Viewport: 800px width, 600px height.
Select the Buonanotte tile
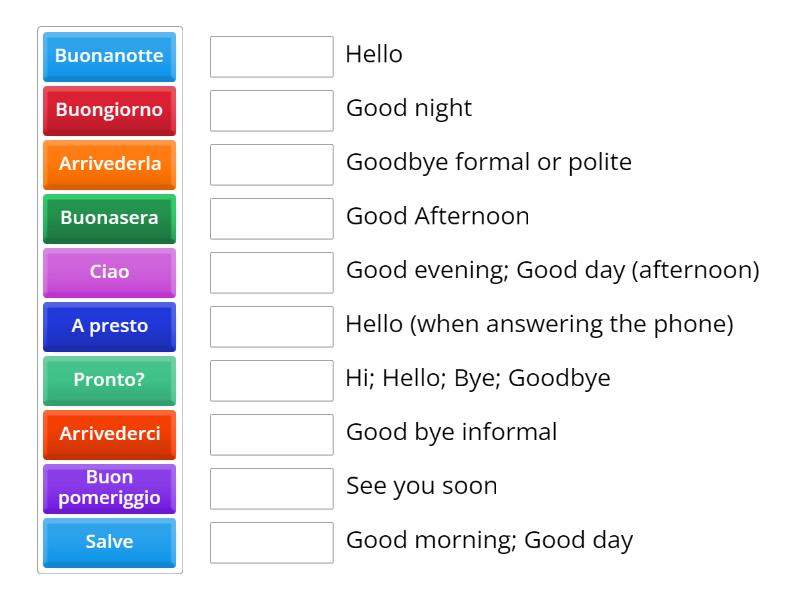[x=109, y=57]
